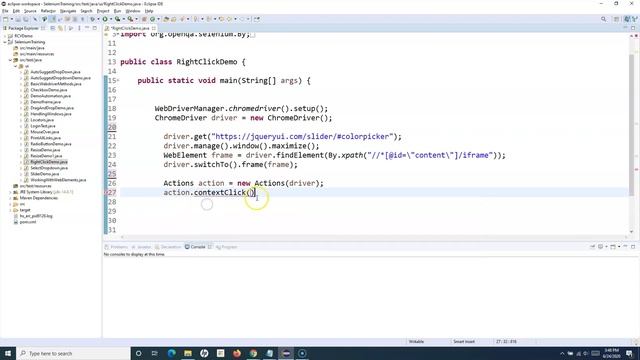Select DemoAutomation.java file
This screenshot has width=640, height=360.
(x=51, y=96)
